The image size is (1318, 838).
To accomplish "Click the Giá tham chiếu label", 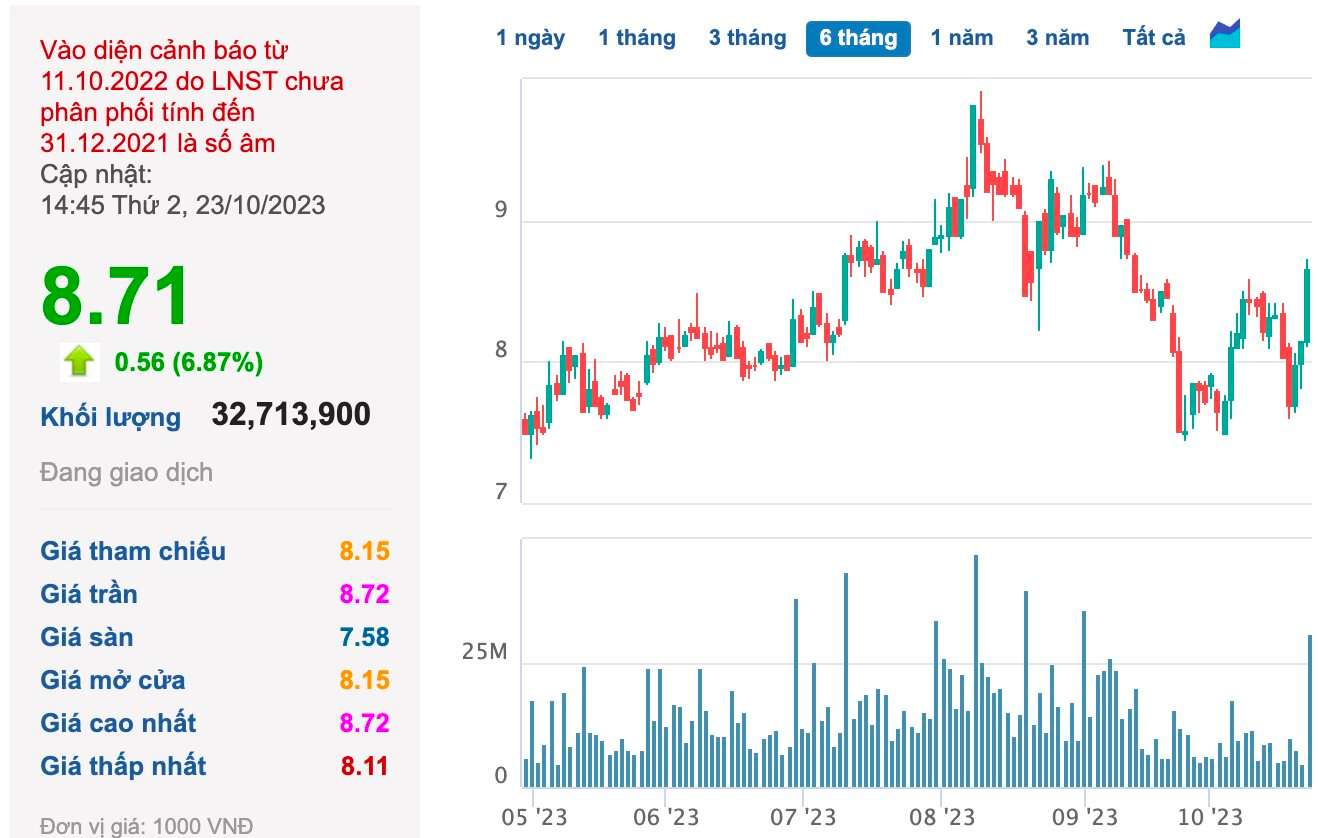I will [x=133, y=551].
